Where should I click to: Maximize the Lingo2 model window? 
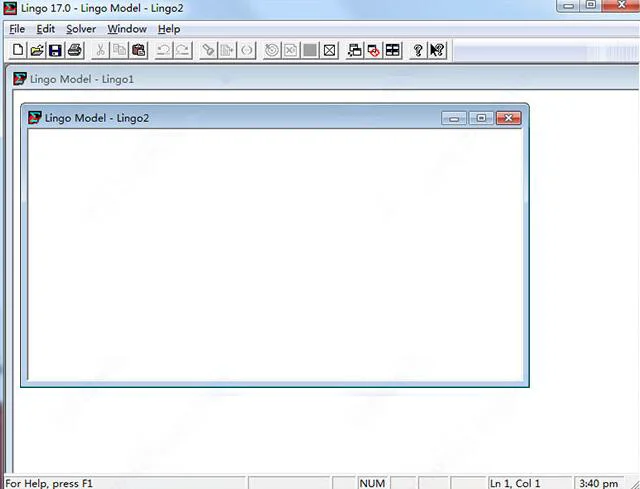tap(481, 118)
